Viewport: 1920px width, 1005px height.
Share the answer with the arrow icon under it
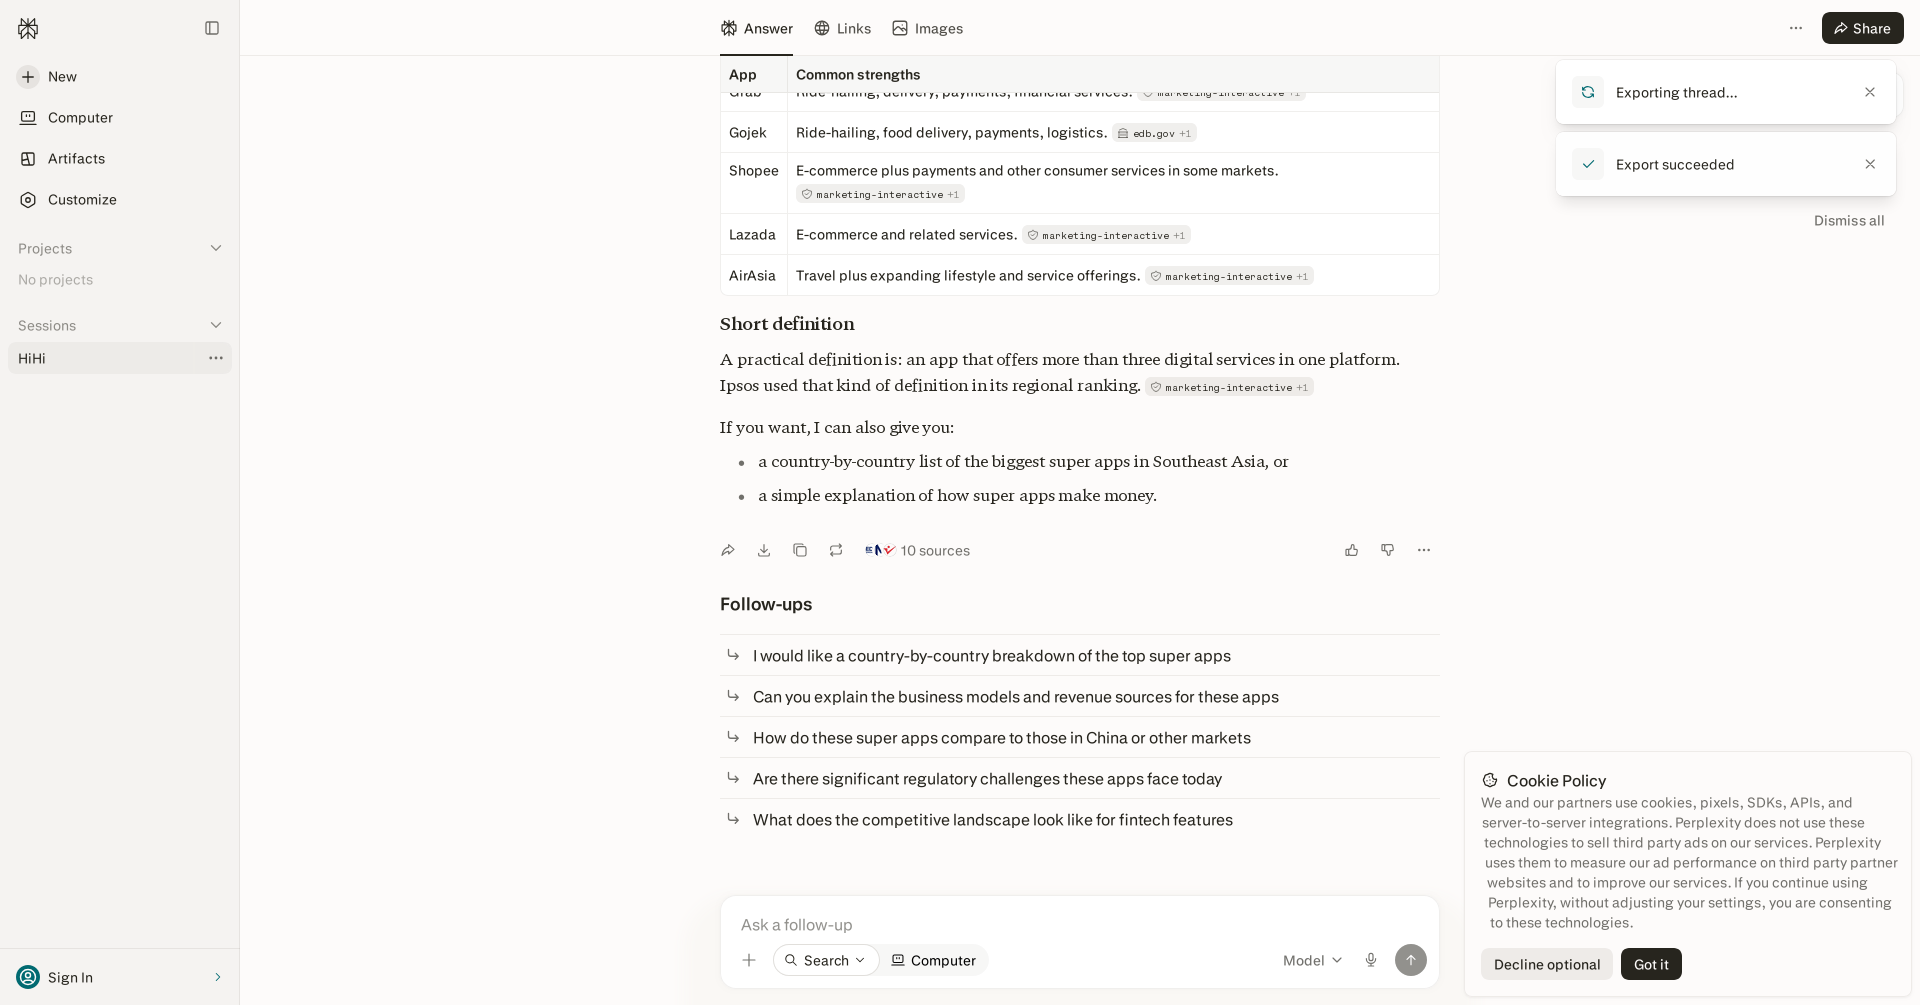[728, 550]
